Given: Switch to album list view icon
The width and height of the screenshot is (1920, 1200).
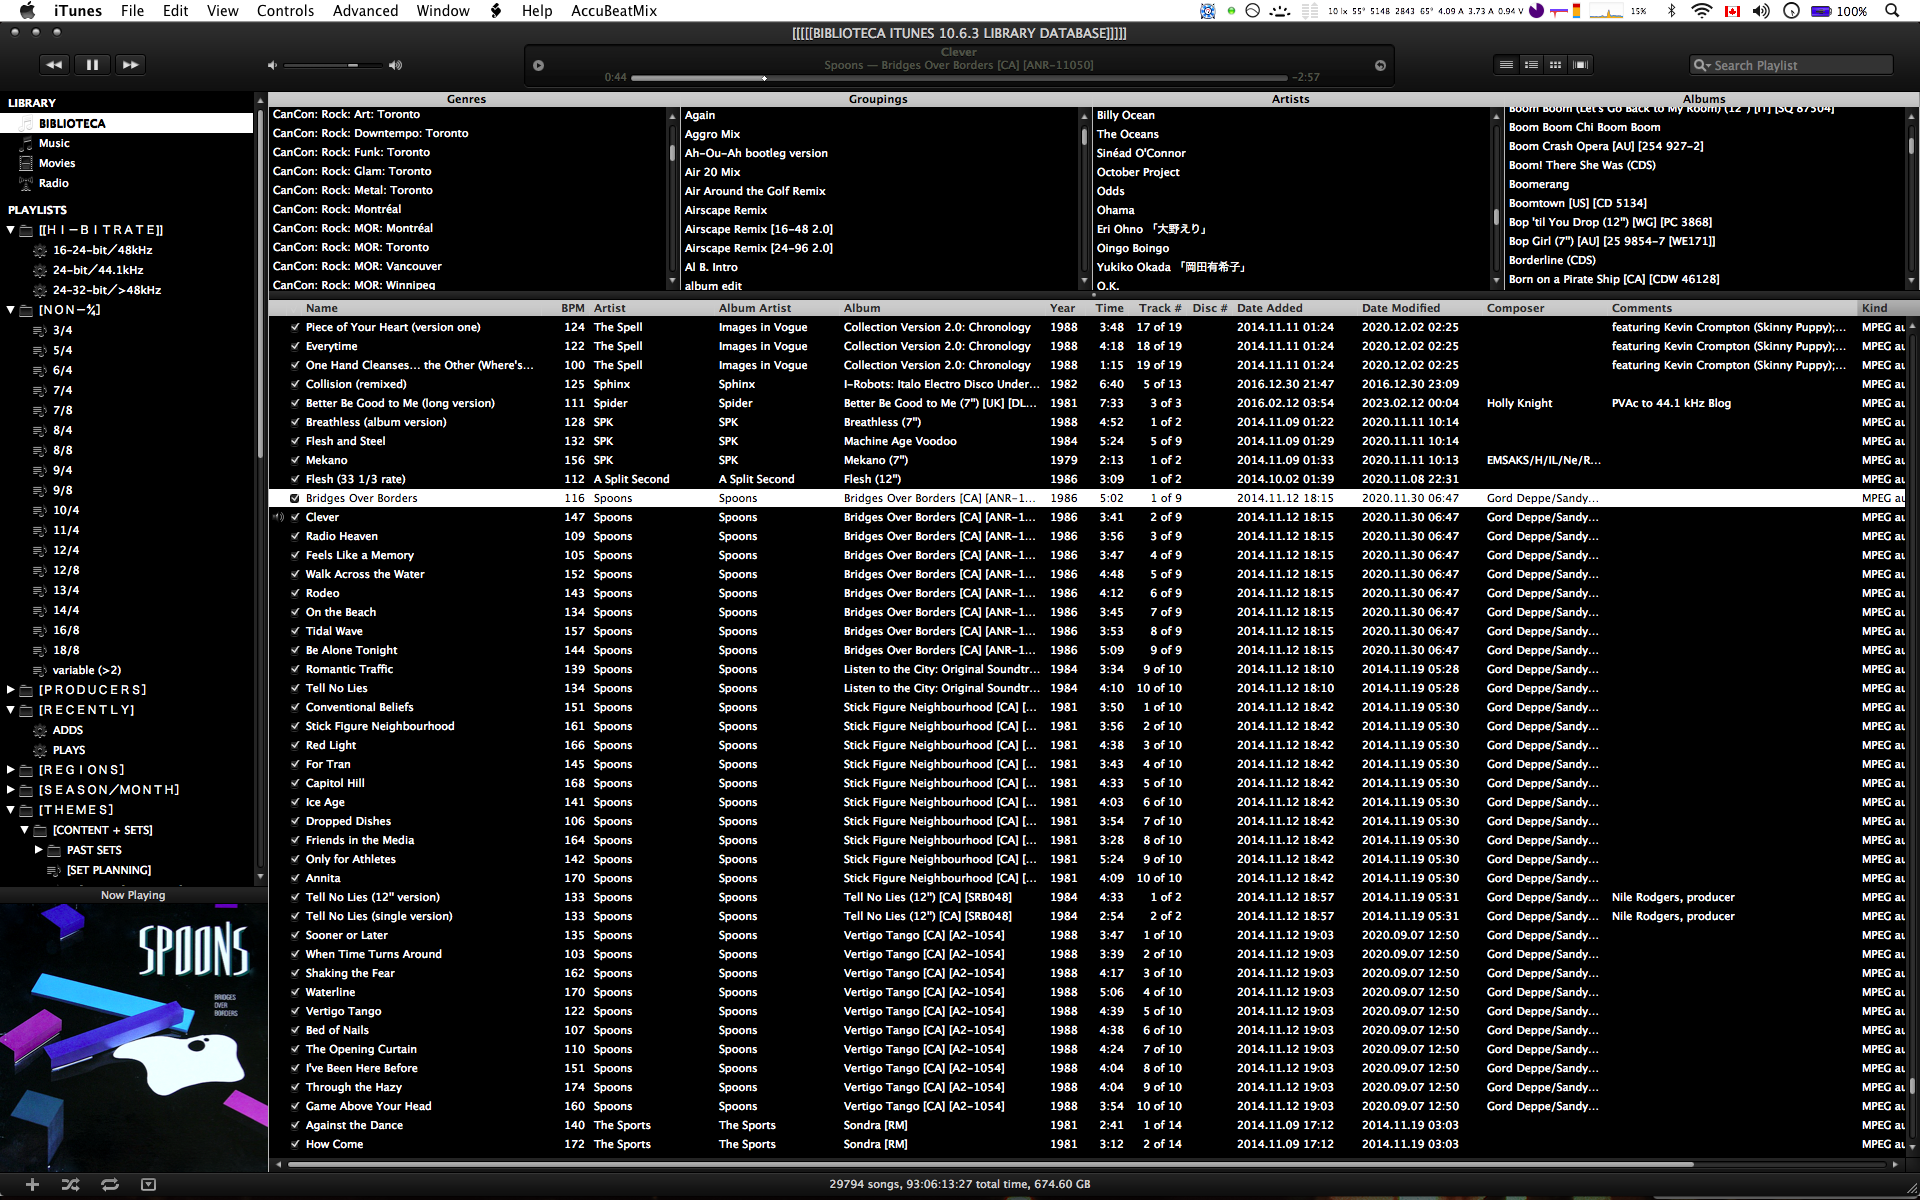Looking at the screenshot, I should coord(1531,65).
